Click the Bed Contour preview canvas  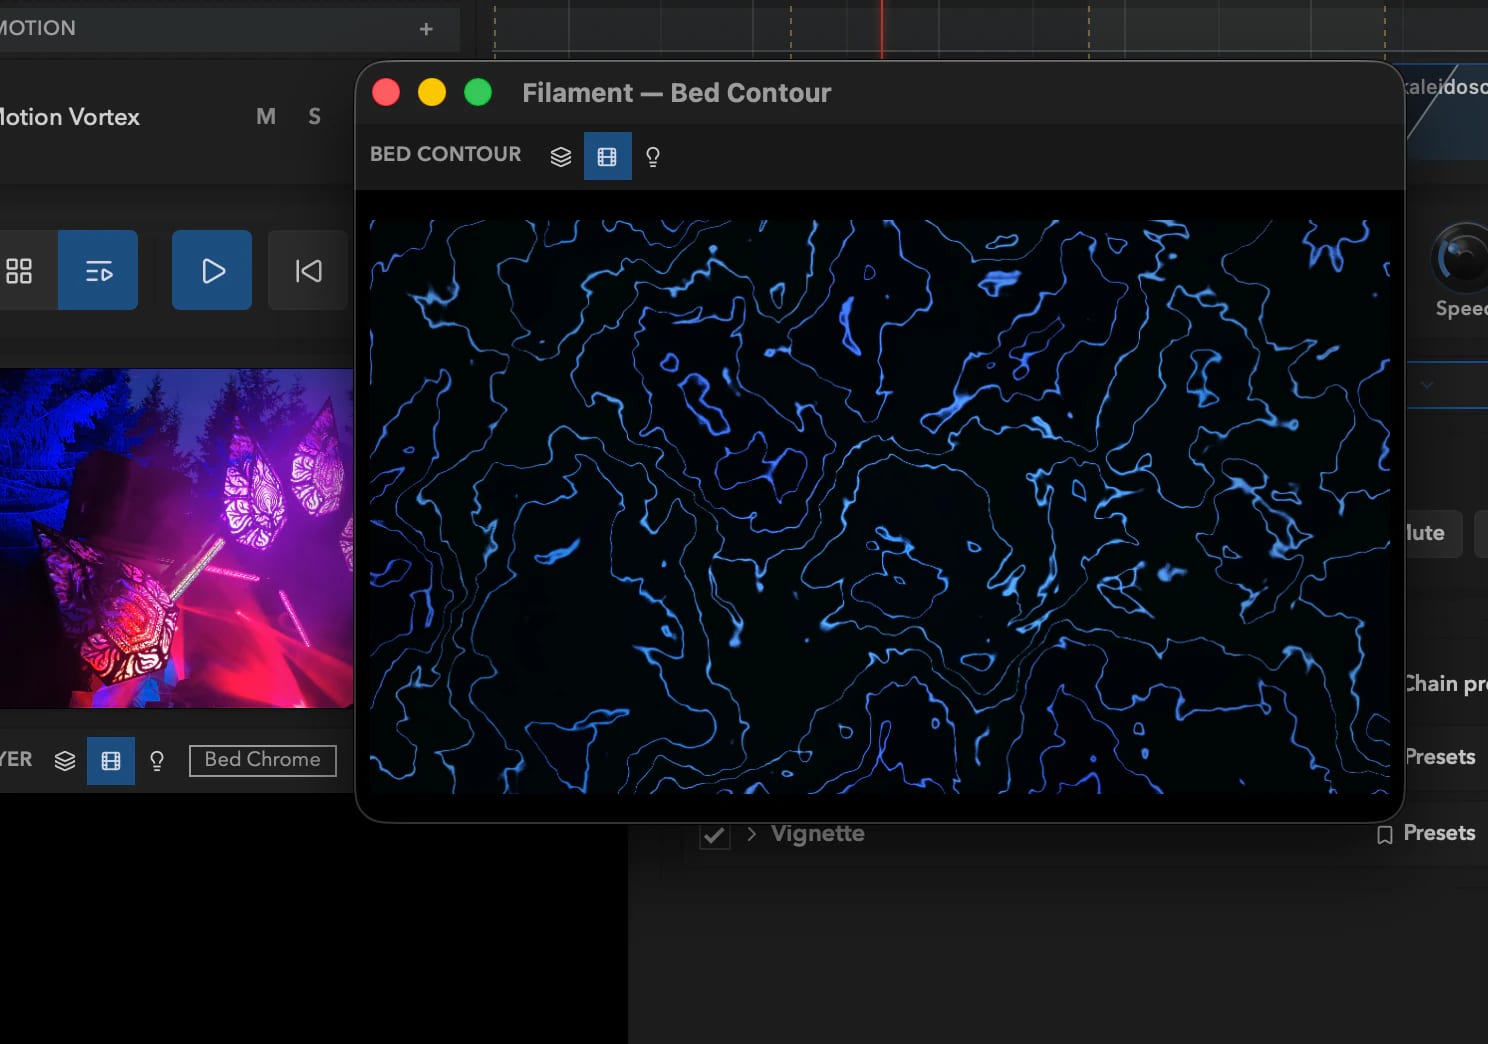point(880,507)
